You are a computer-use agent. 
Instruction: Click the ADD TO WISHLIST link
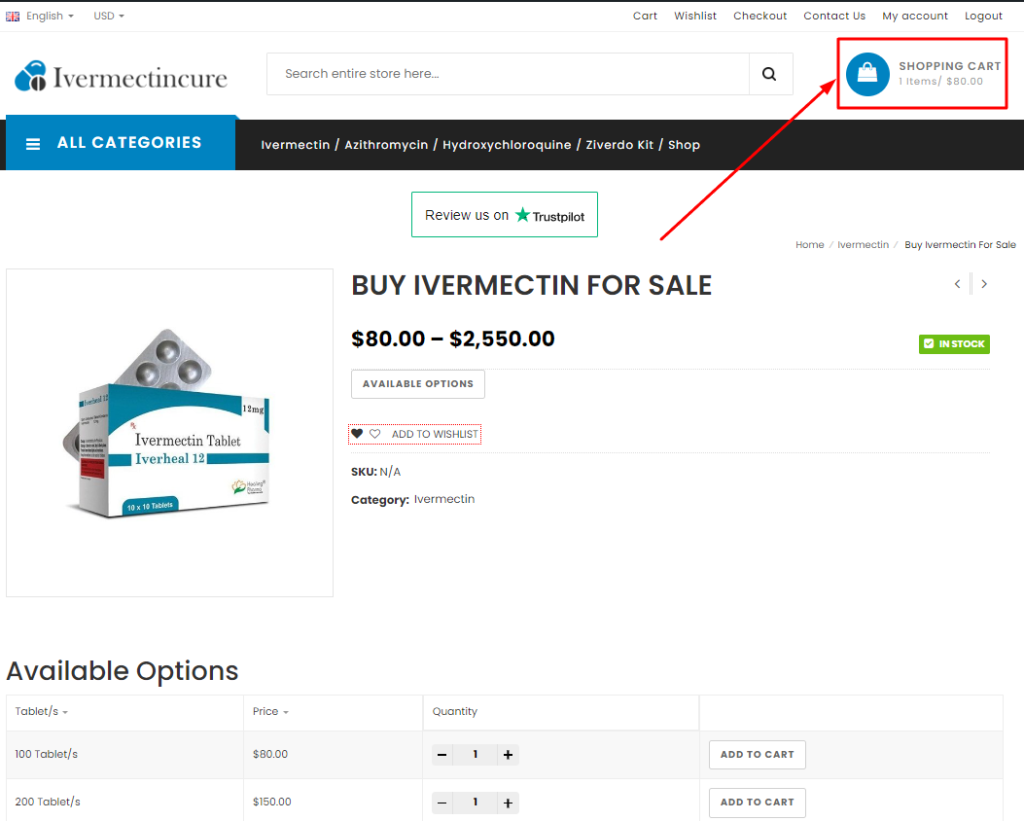tap(434, 434)
